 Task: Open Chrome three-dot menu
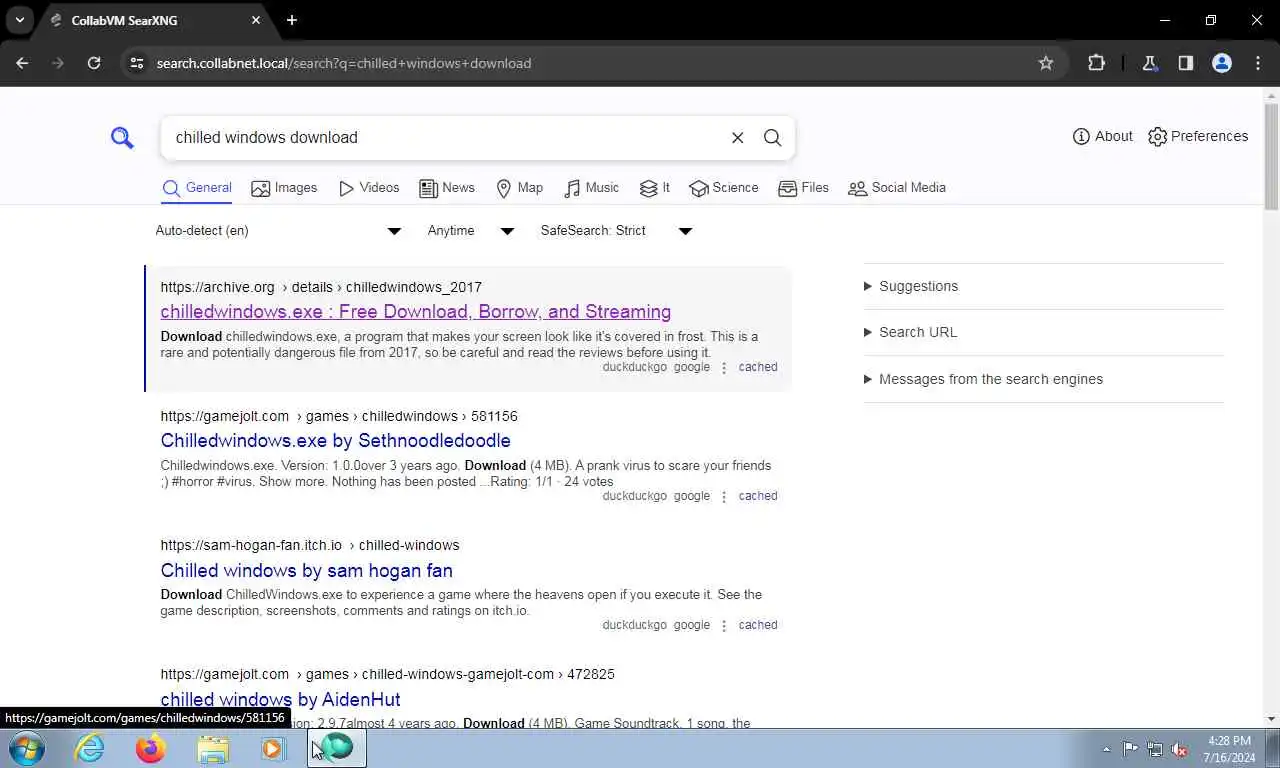tap(1258, 63)
